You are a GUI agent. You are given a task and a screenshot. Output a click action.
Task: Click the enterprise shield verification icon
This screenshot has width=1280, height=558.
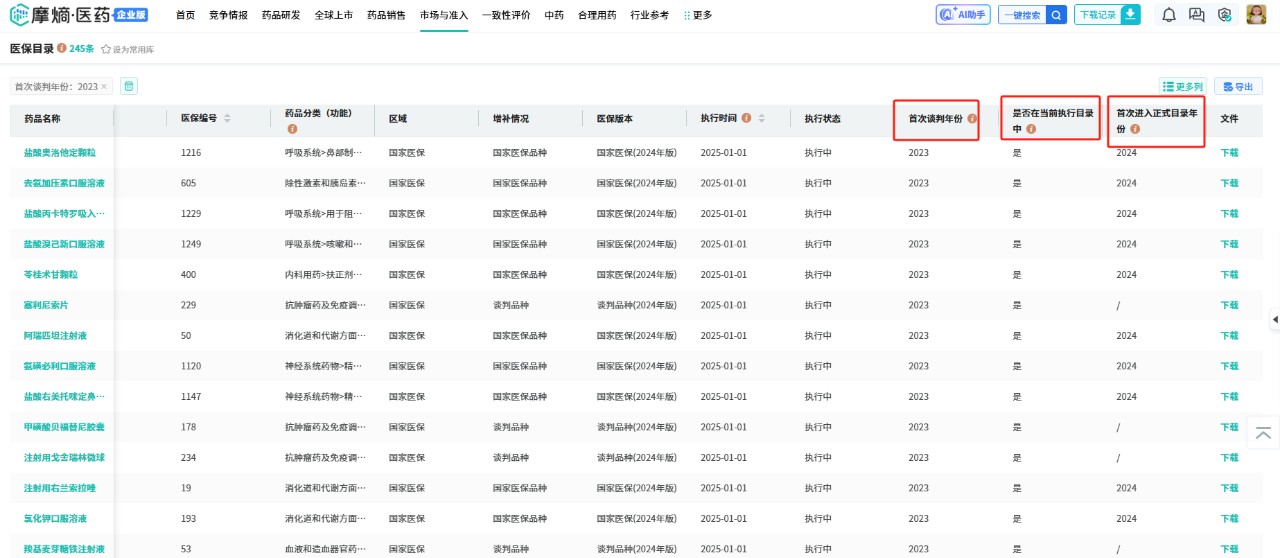tap(1223, 15)
